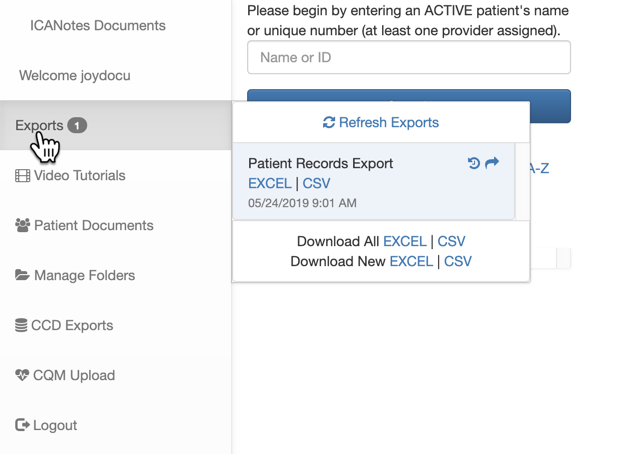Open Patient Documents from the sidebar
This screenshot has width=642, height=454.
[84, 225]
